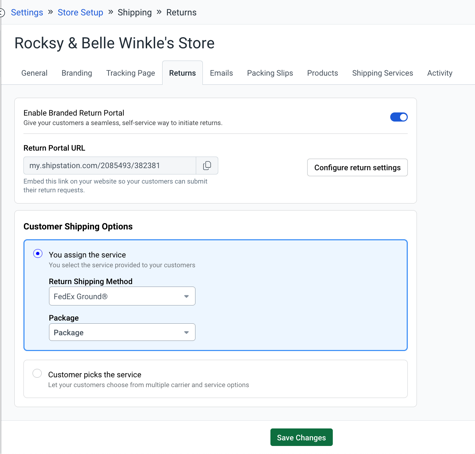Image resolution: width=475 pixels, height=454 pixels.
Task: Open the Branding tab
Action: tap(77, 73)
